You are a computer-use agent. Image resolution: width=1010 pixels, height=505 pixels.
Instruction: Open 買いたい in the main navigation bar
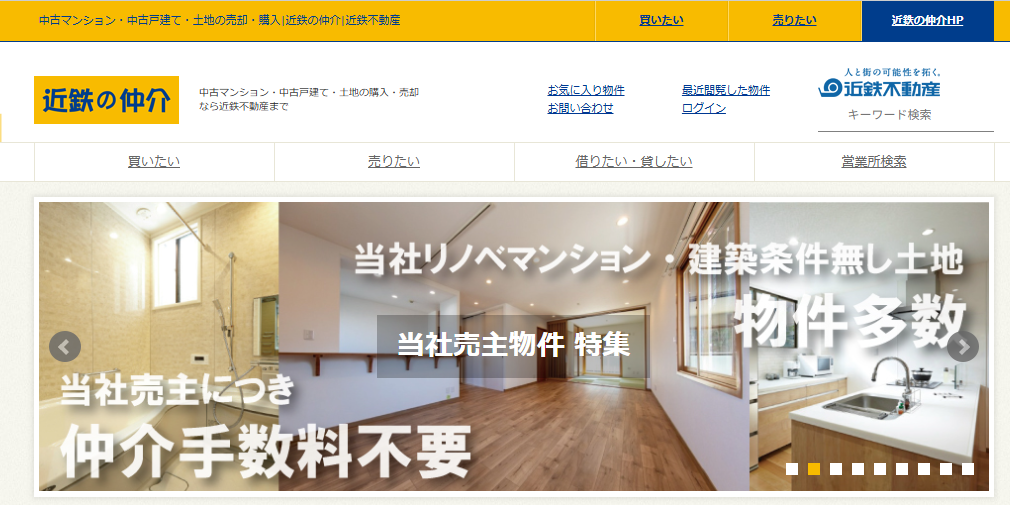(154, 162)
